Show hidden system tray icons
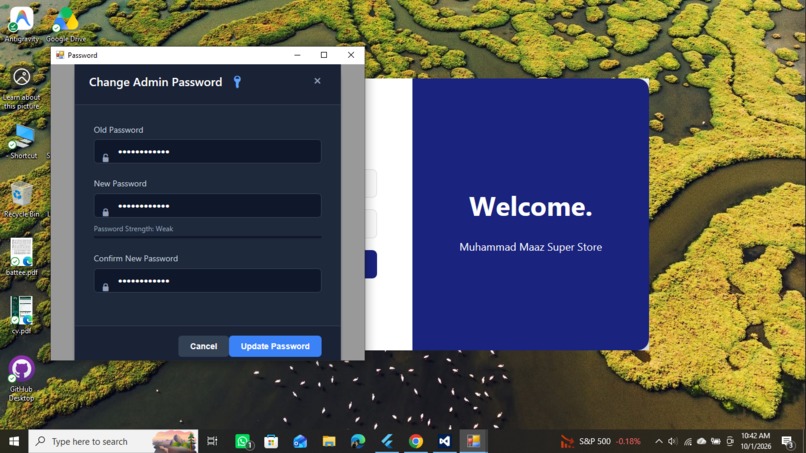Screen dimensions: 806x453 [658, 441]
